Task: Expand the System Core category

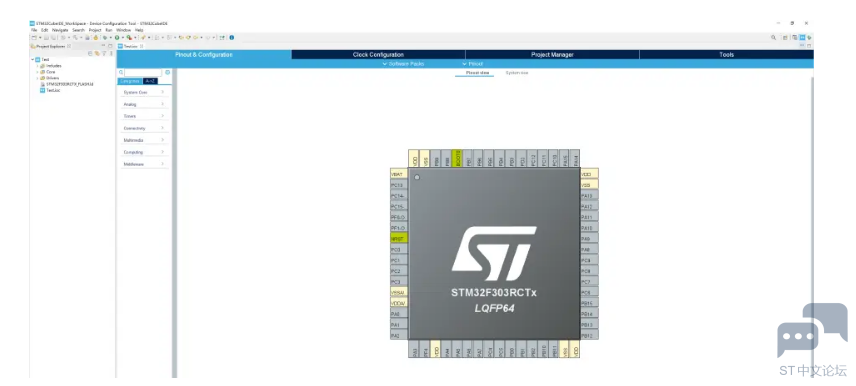Action: pyautogui.click(x=145, y=92)
